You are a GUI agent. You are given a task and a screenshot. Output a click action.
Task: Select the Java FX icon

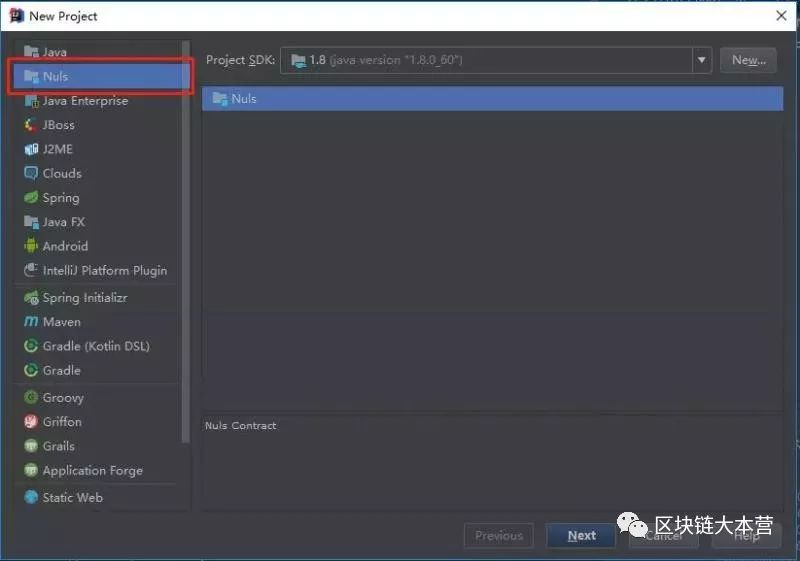(x=31, y=222)
